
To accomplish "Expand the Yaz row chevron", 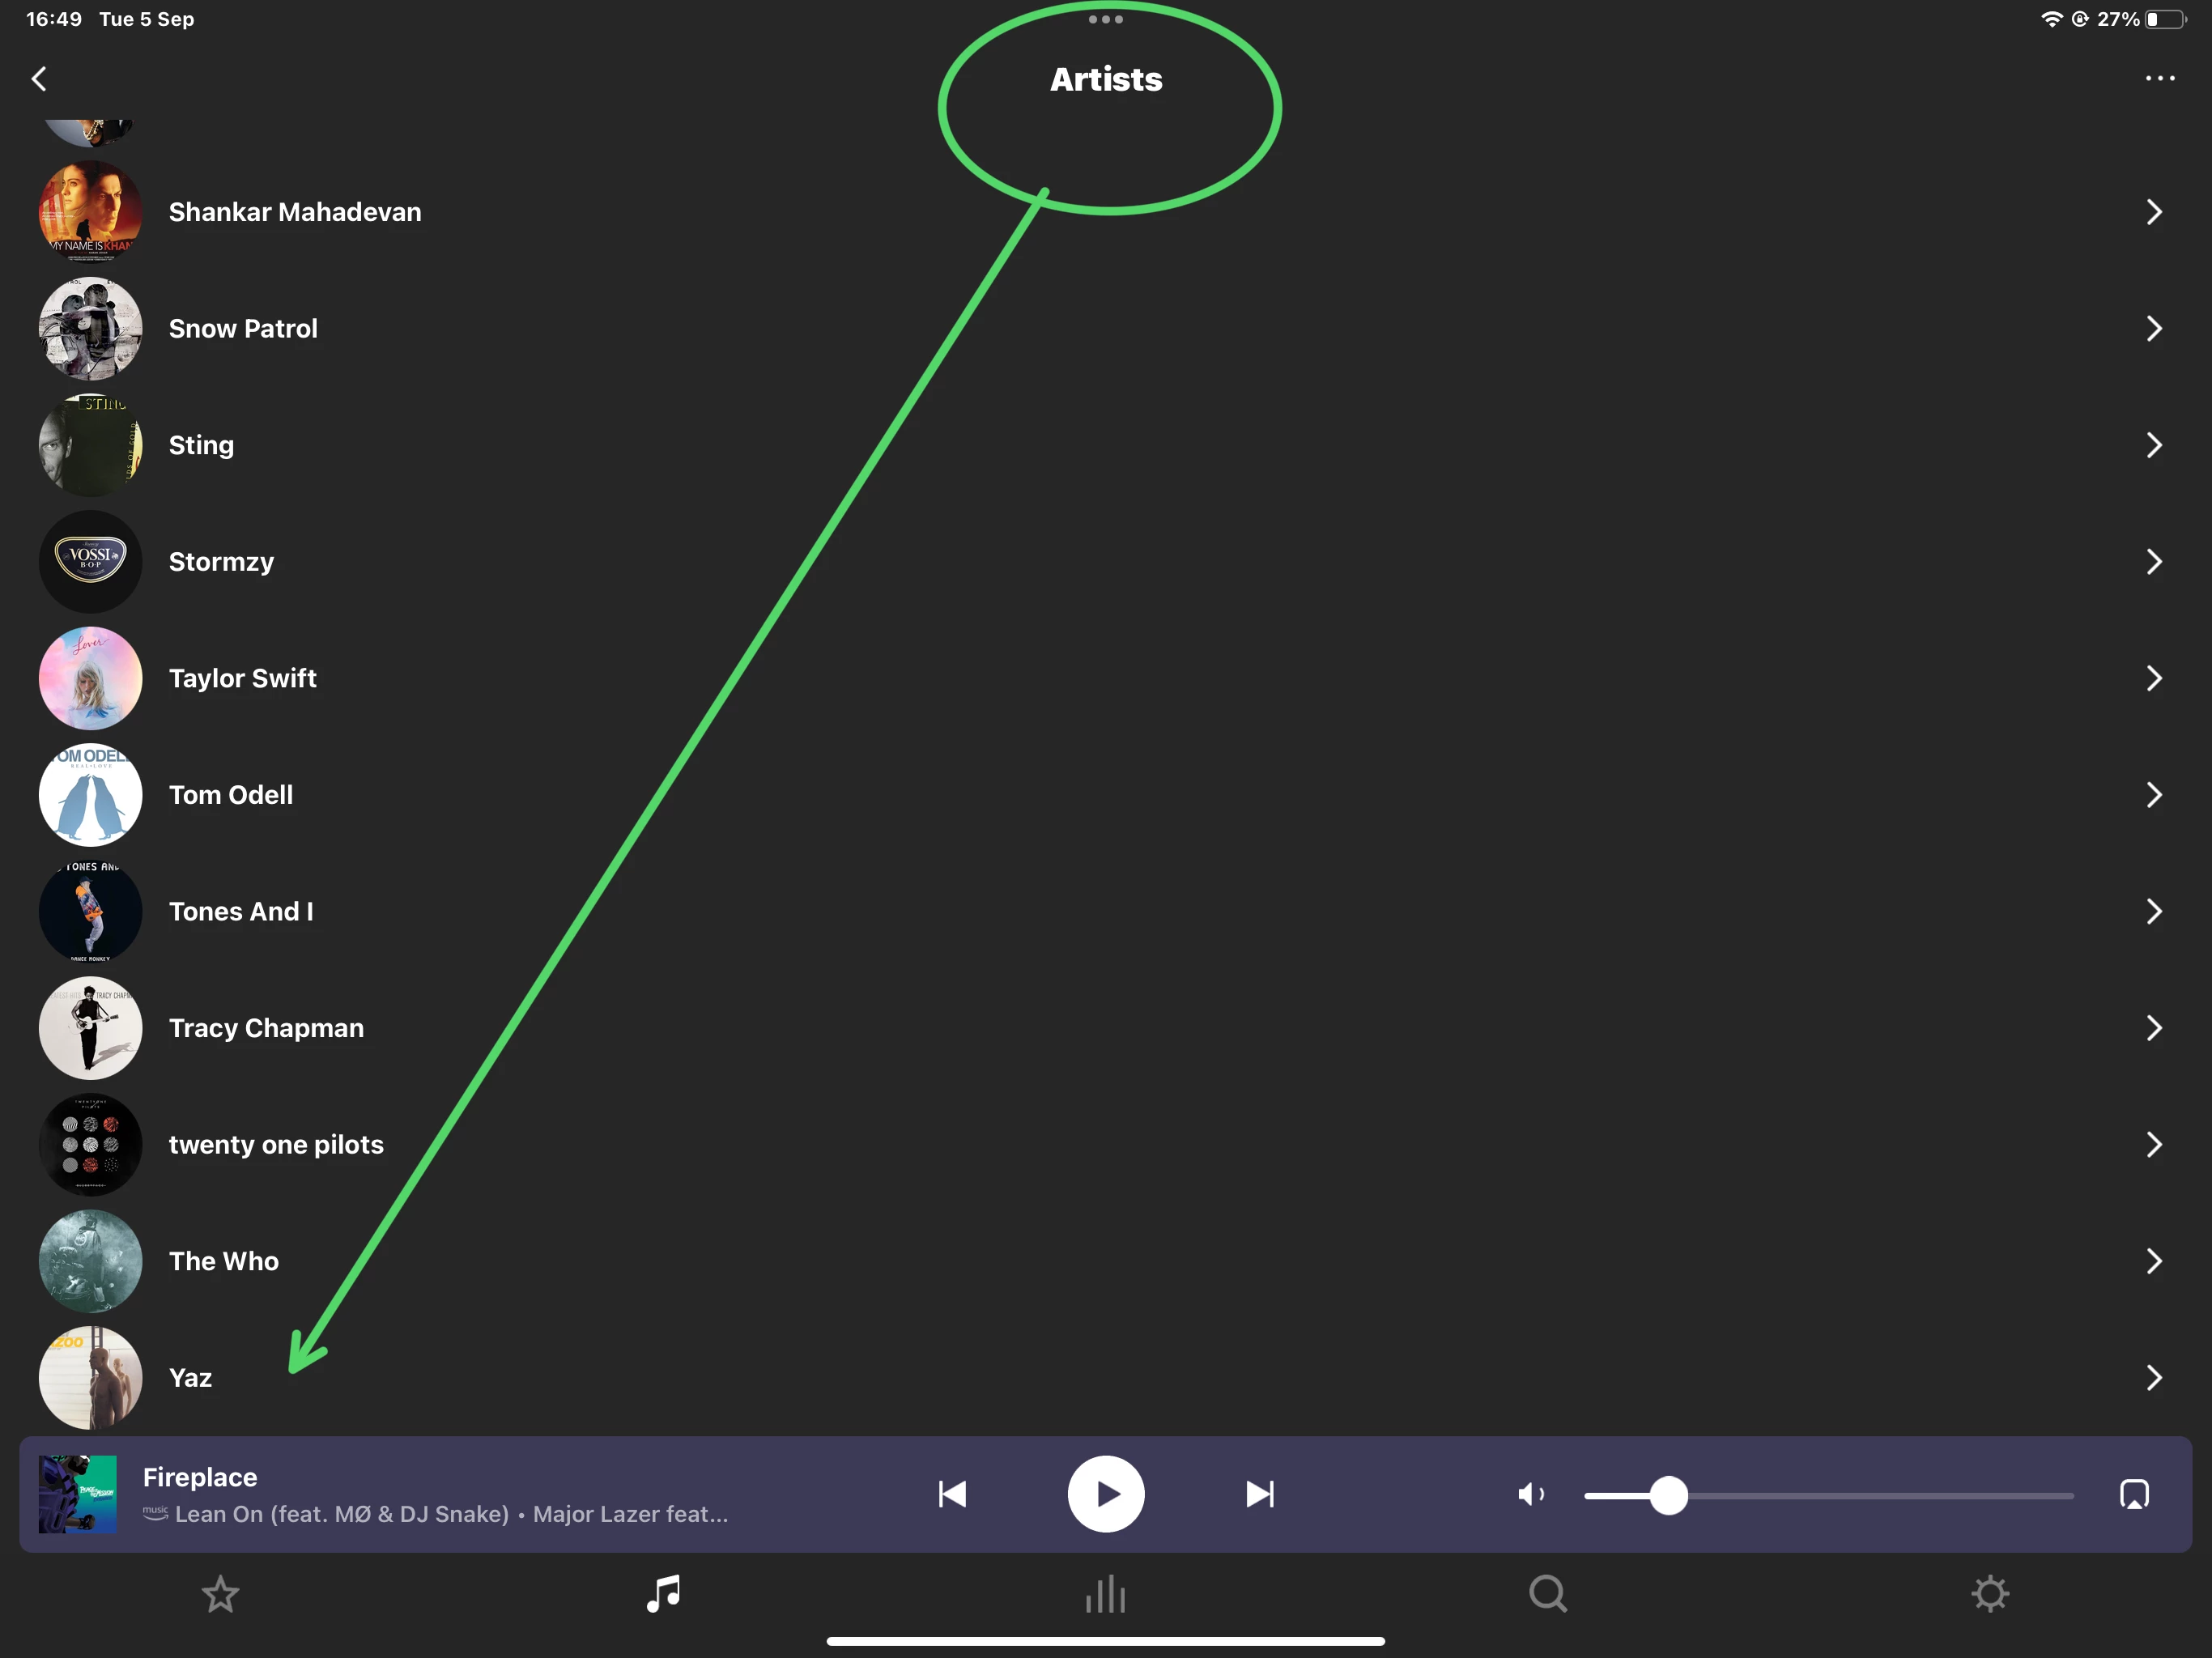I will pyautogui.click(x=2154, y=1378).
